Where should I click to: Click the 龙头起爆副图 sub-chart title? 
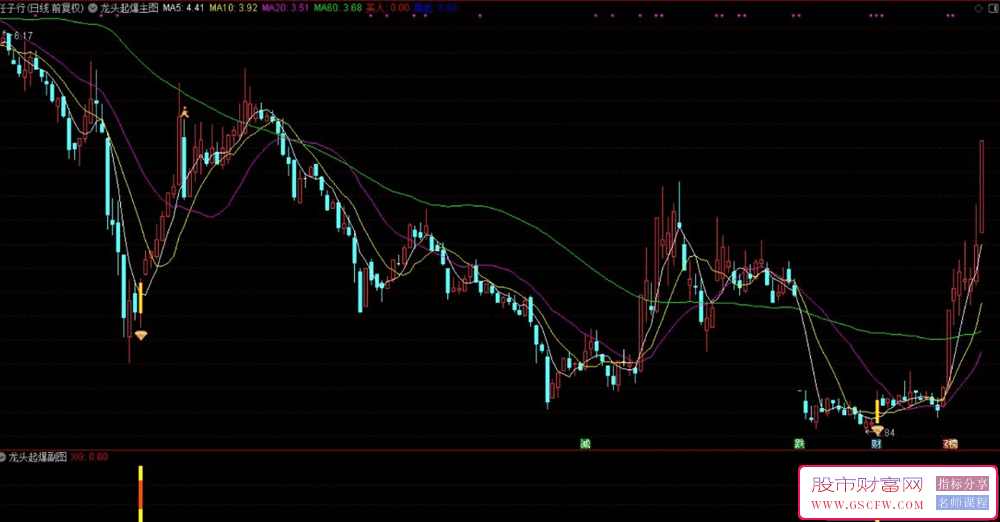38,457
